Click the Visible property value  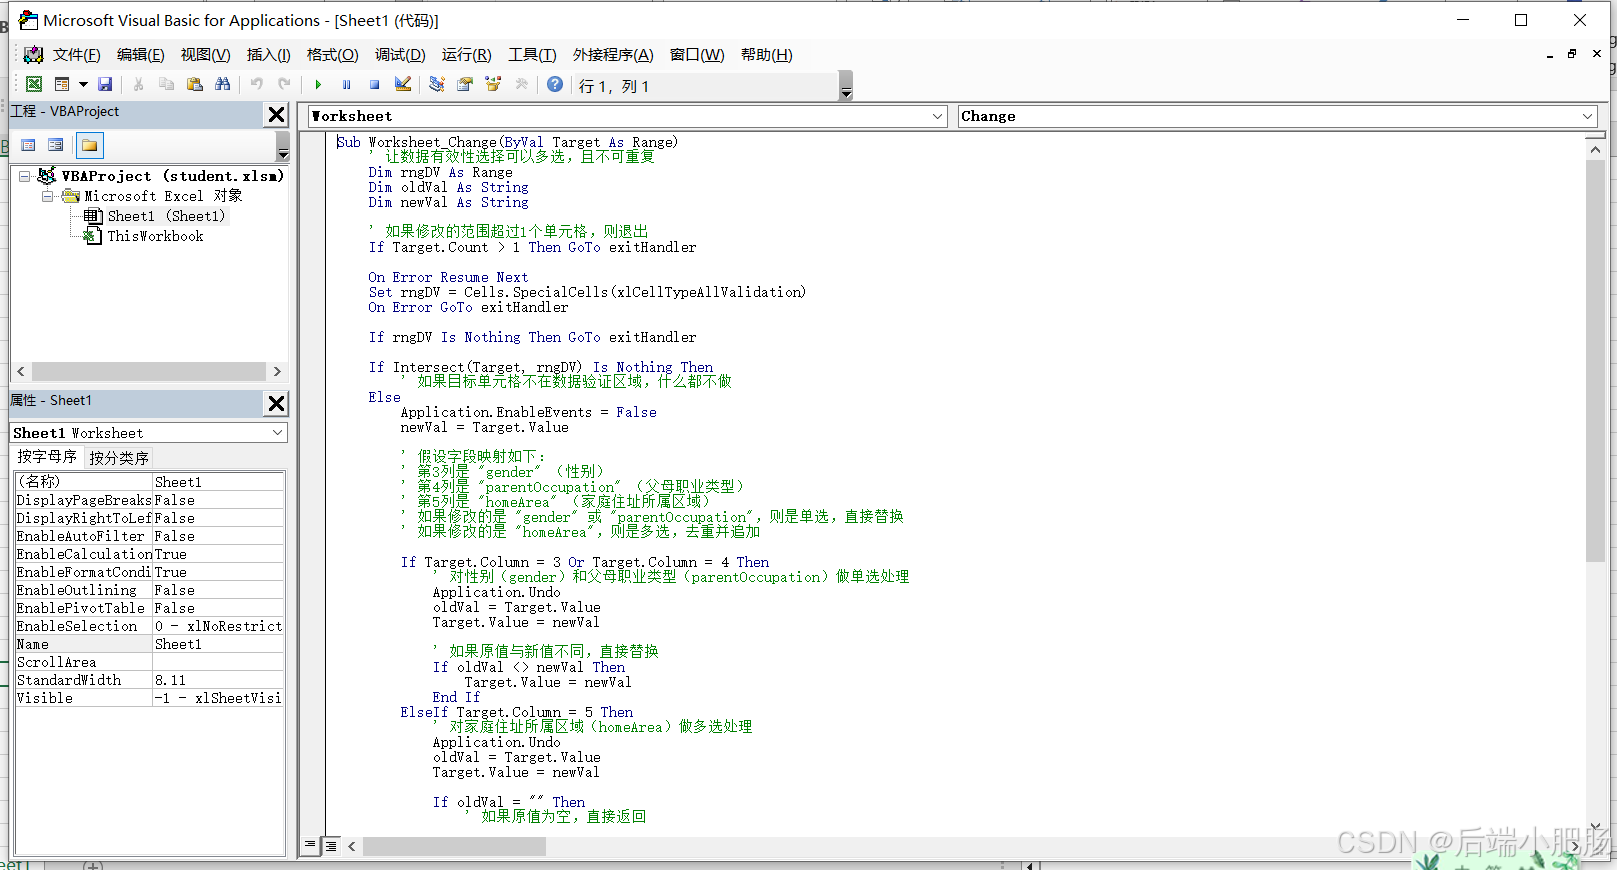click(218, 698)
